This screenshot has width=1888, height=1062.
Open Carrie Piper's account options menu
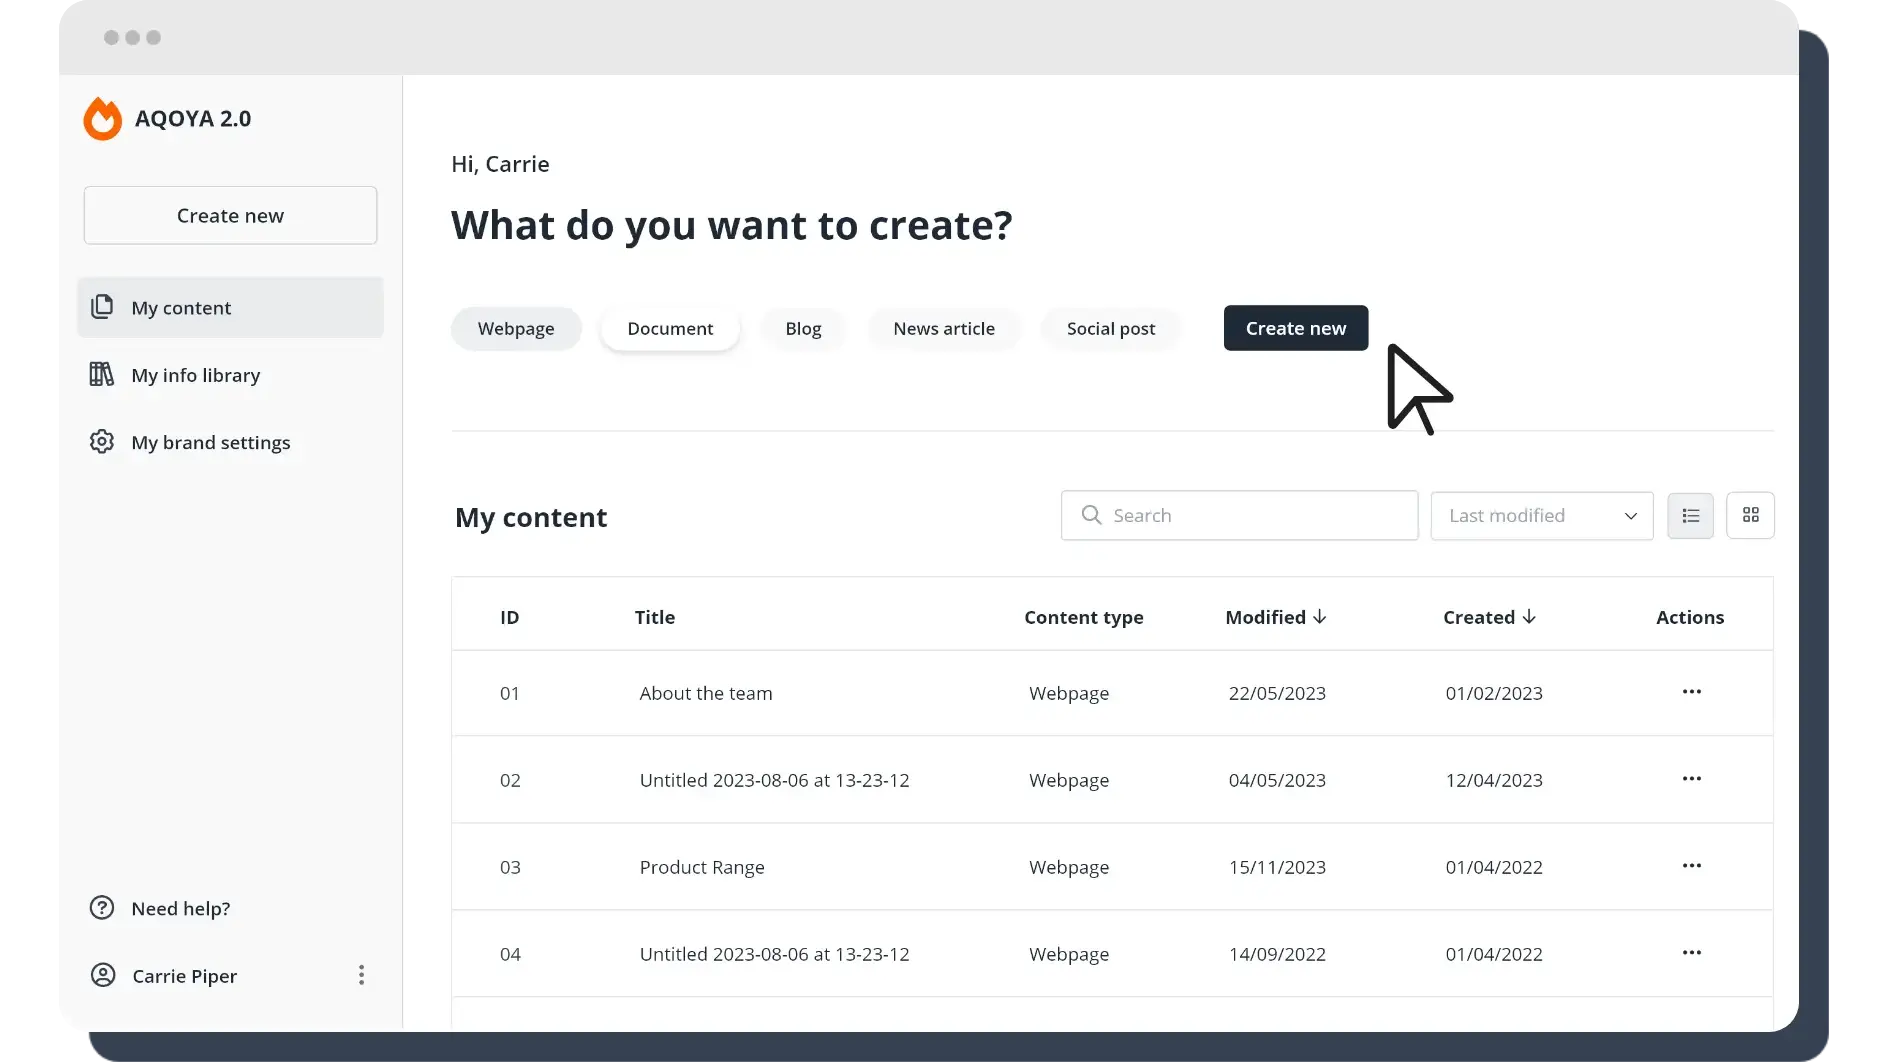[x=361, y=975]
